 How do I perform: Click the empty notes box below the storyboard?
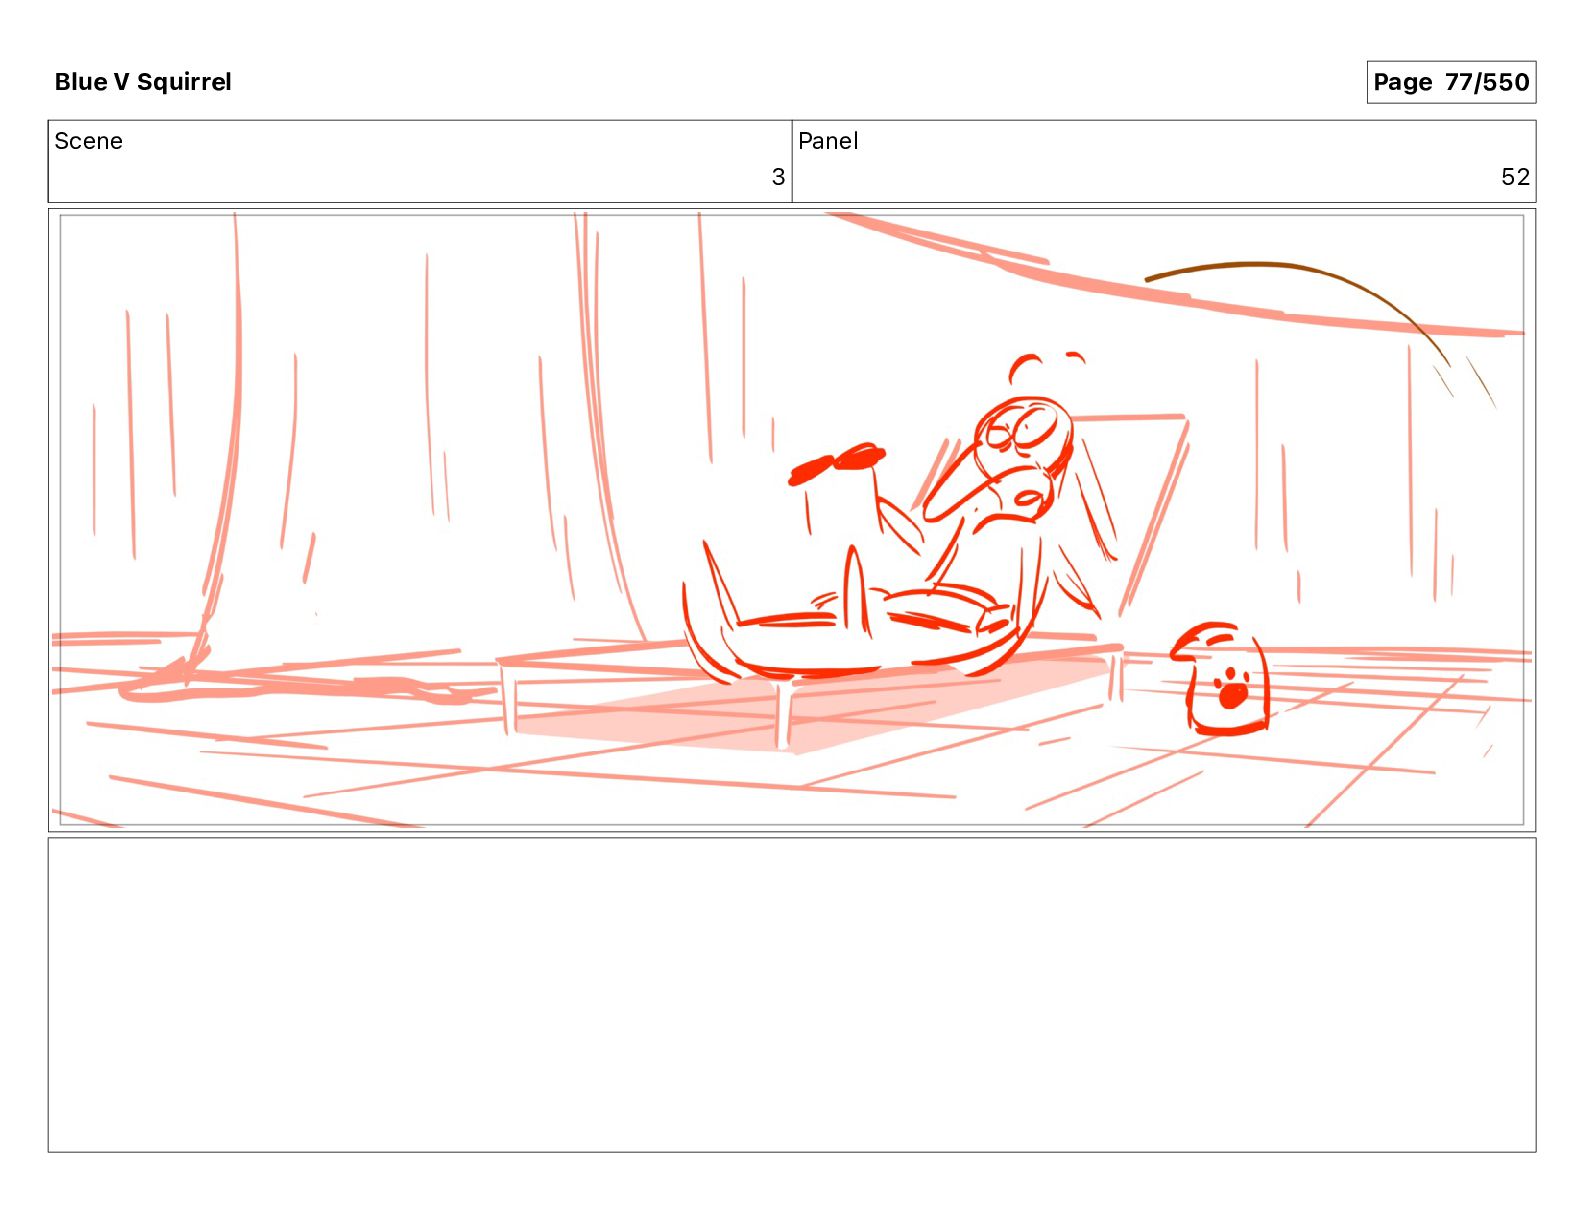(792, 995)
